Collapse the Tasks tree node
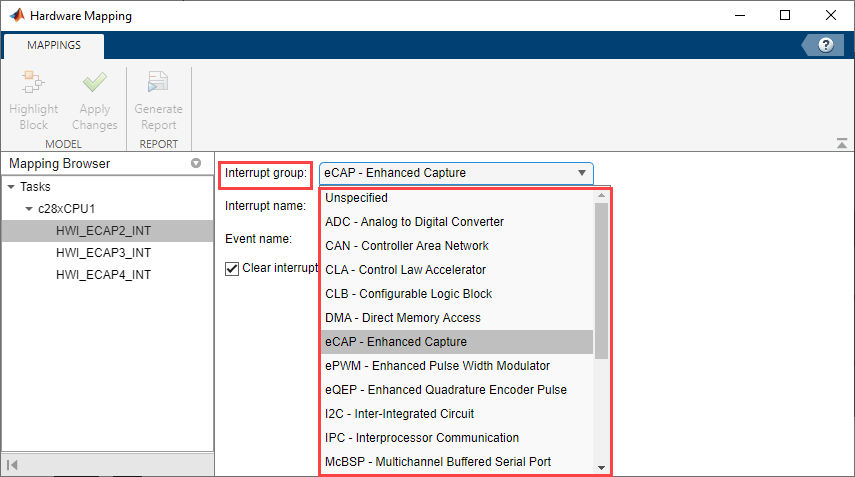The image size is (855, 477). (x=10, y=187)
